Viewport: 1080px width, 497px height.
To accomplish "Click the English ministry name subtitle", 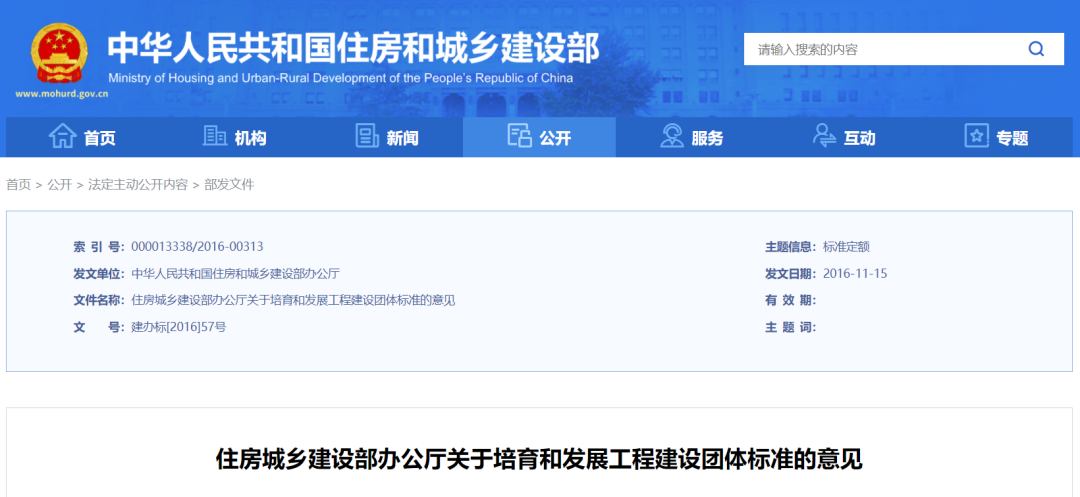I will [x=340, y=78].
